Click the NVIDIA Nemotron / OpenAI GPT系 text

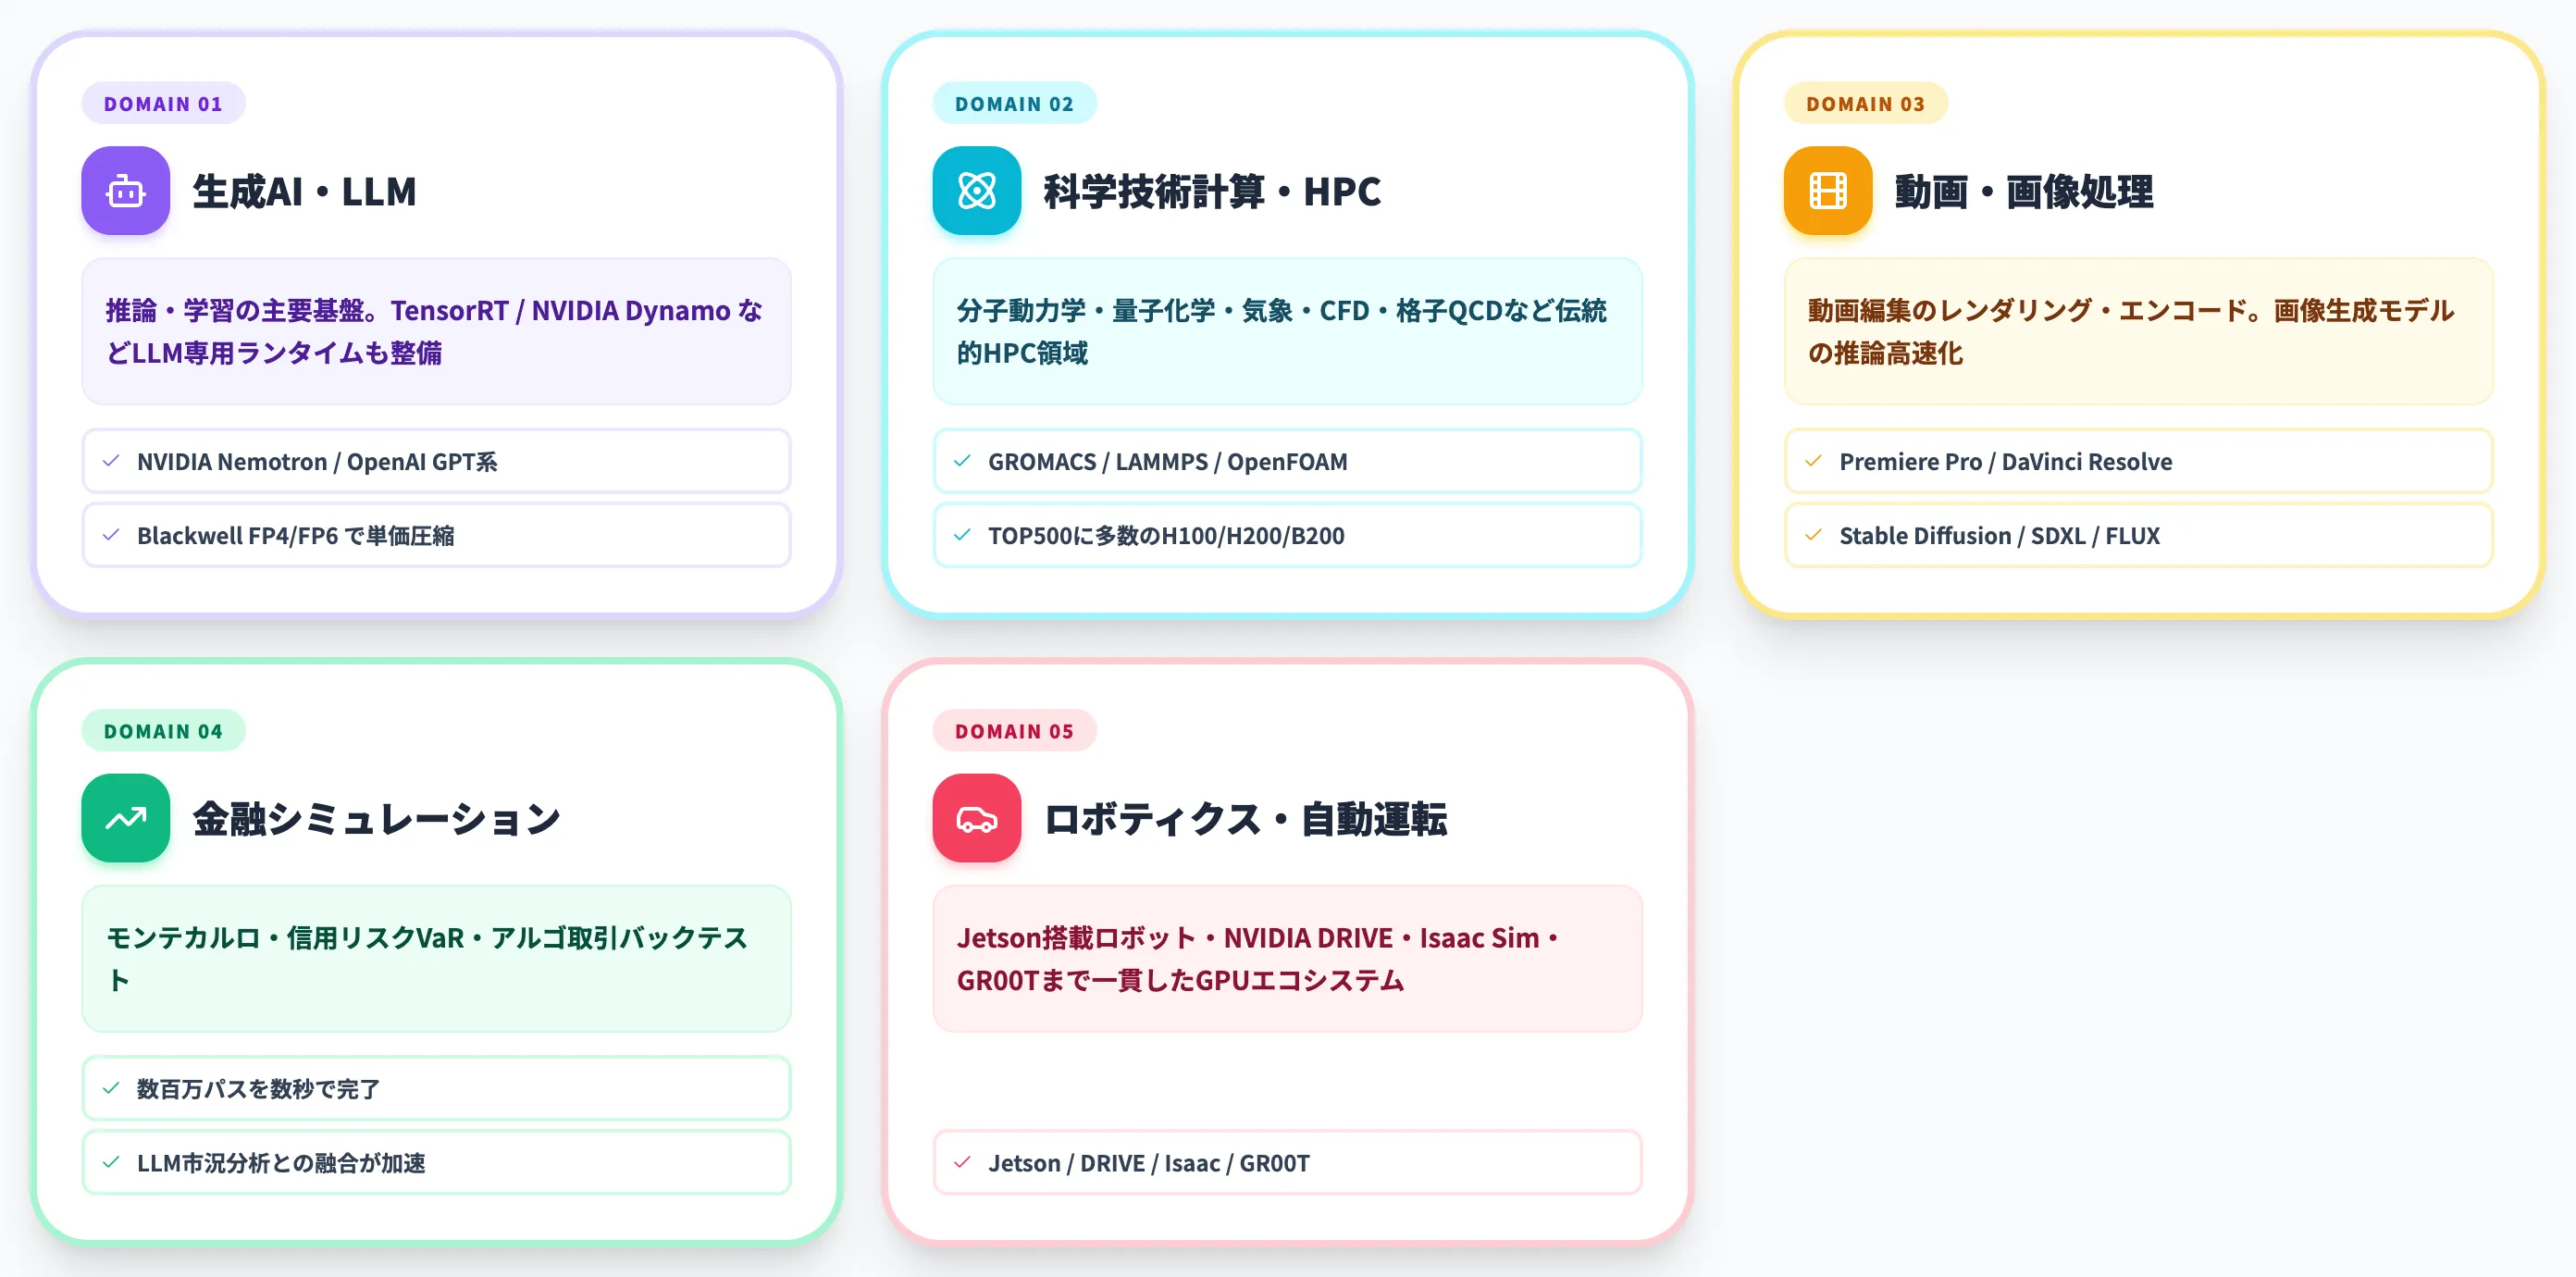317,462
